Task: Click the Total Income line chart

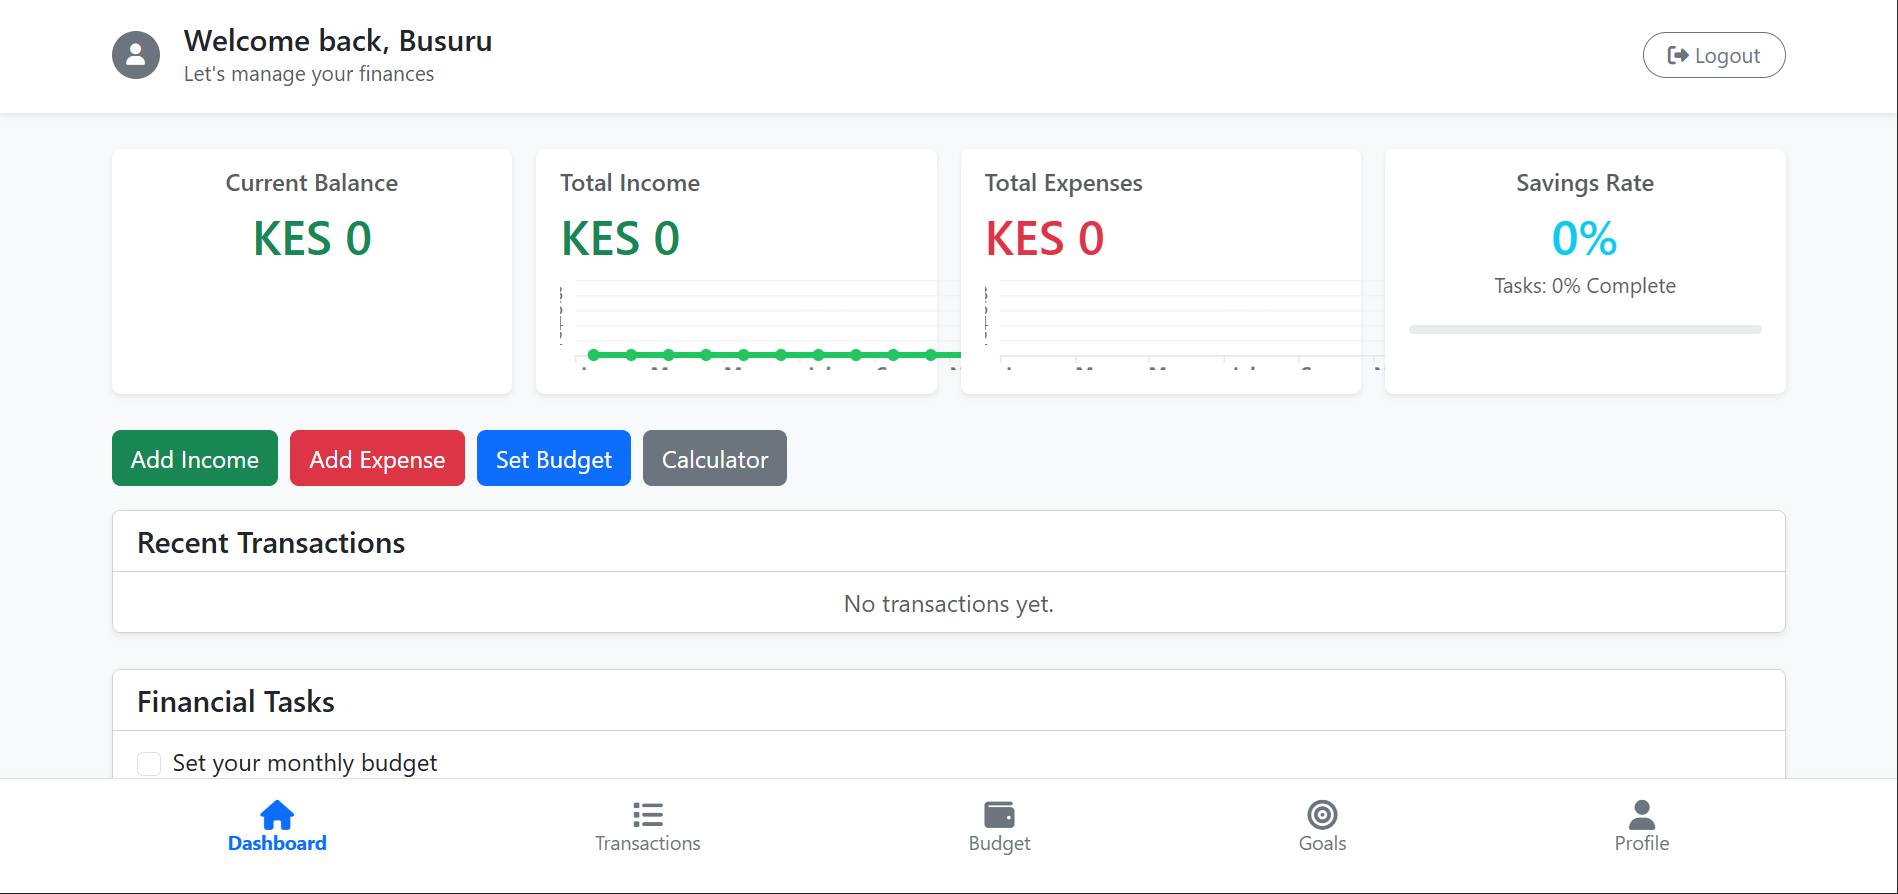Action: pos(748,328)
